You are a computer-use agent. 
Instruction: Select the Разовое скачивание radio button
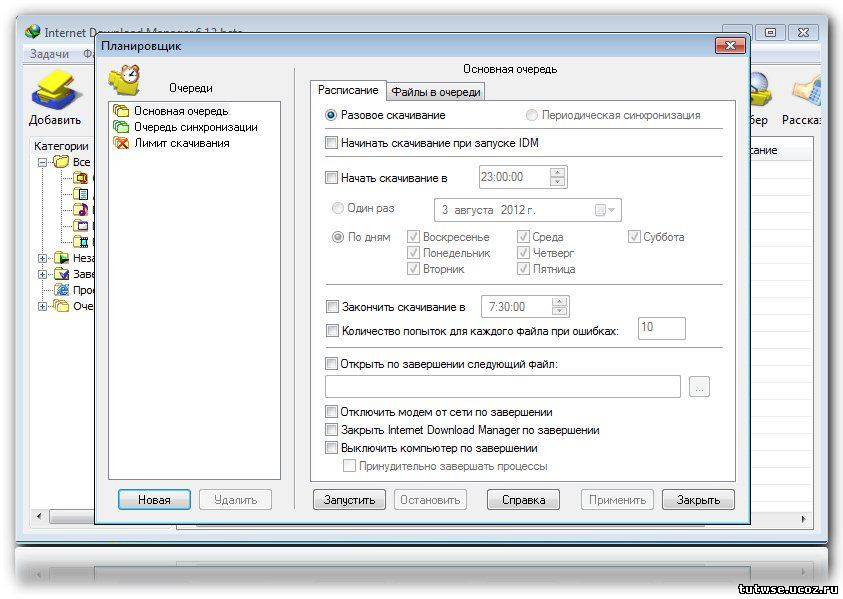(x=332, y=115)
